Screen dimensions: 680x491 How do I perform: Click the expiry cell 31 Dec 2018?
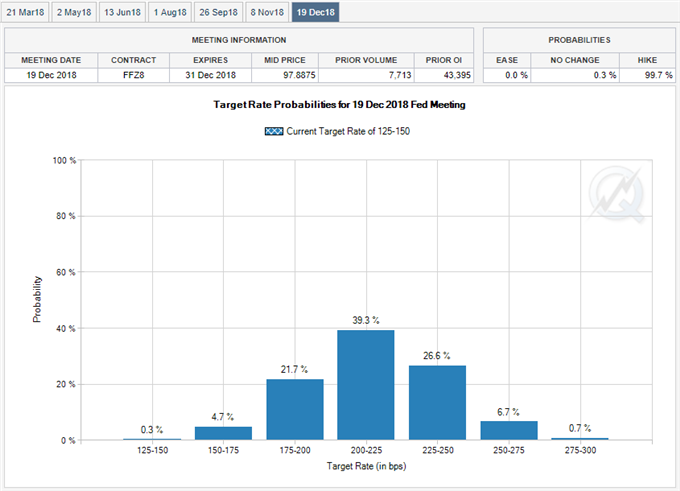click(x=210, y=75)
